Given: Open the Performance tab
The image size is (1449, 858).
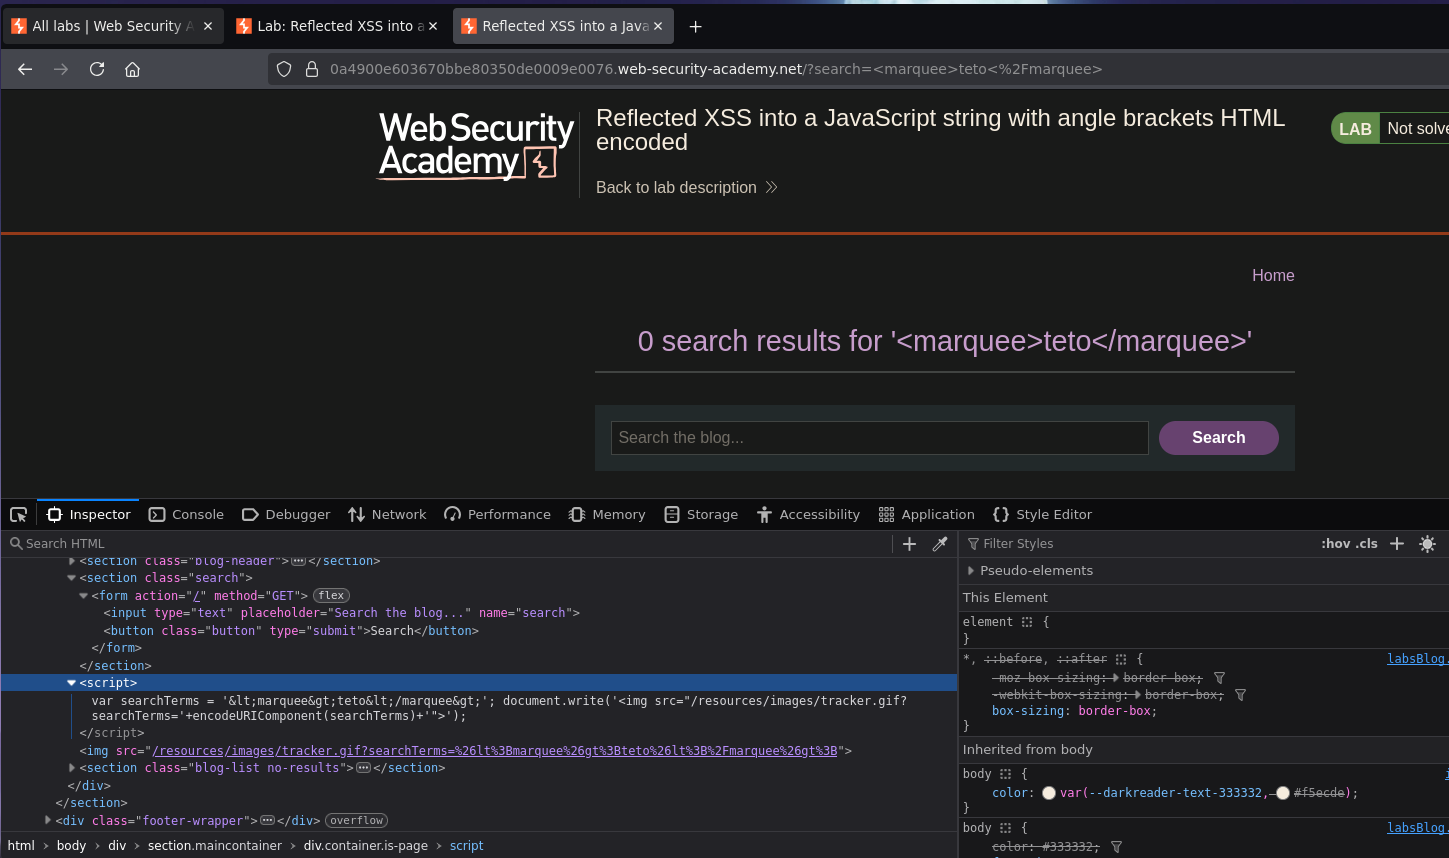Looking at the screenshot, I should [x=497, y=514].
